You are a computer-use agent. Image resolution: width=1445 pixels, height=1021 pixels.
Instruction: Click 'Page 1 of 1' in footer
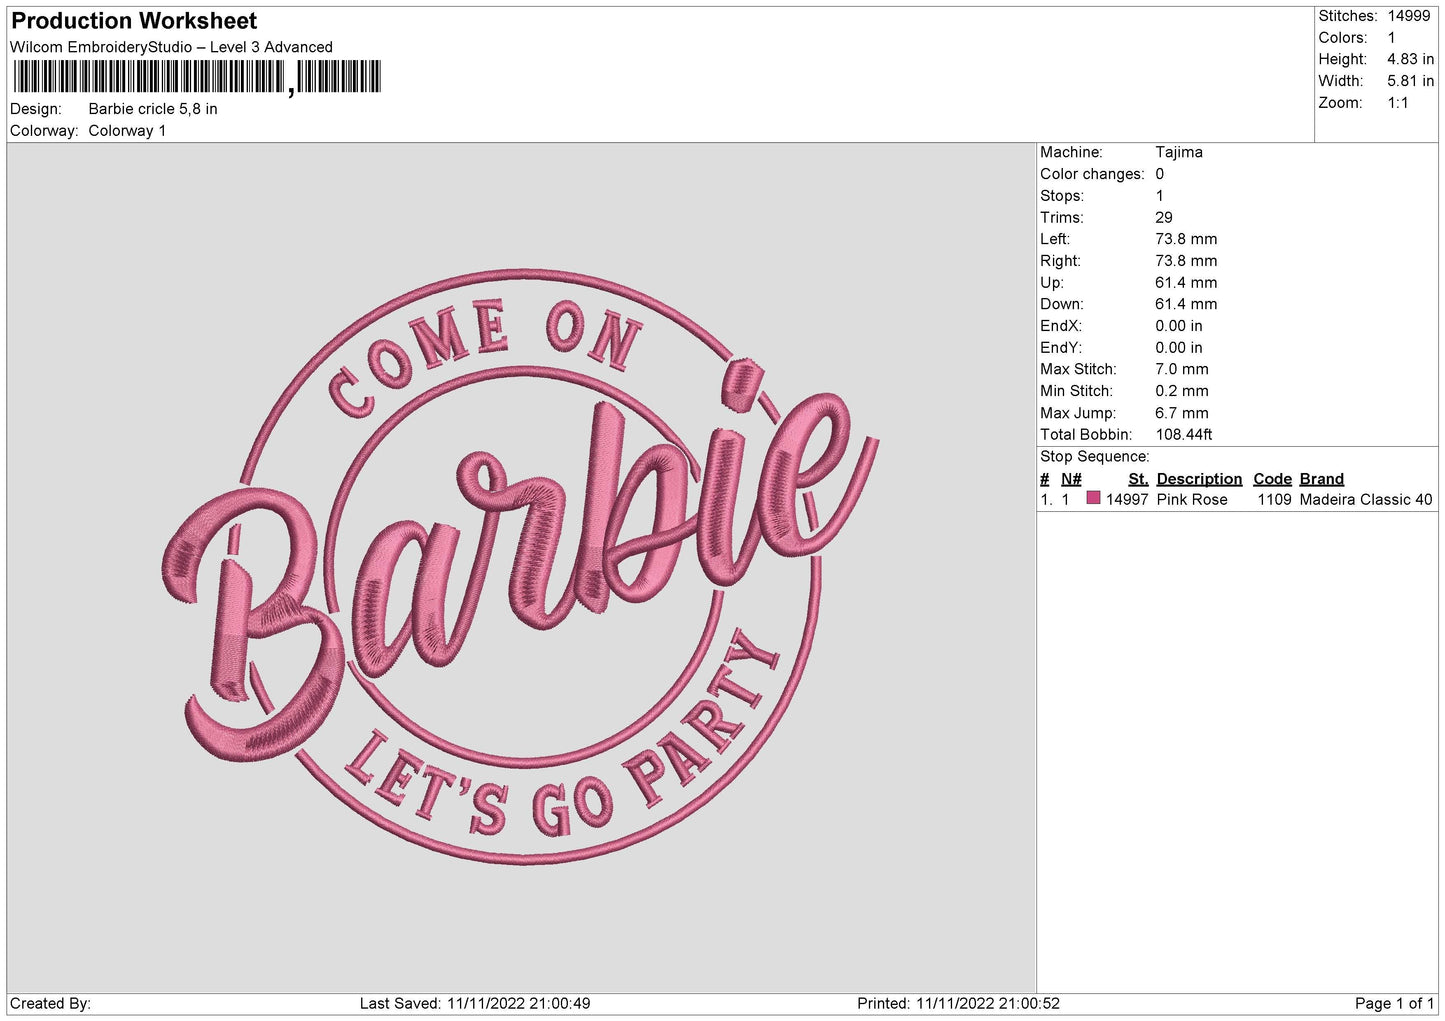[1394, 1003]
